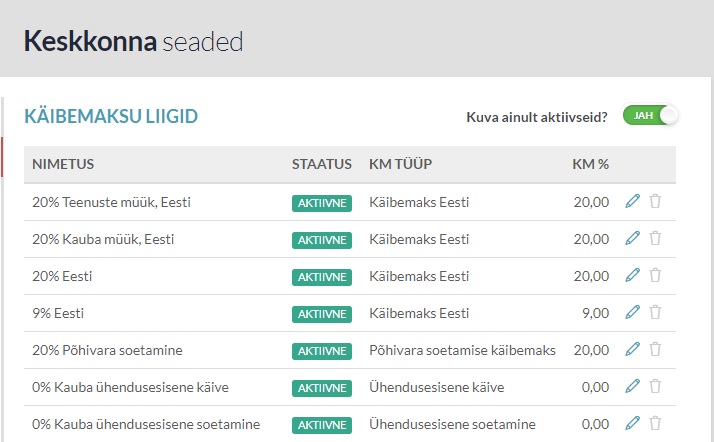Toggle the Kuva ainult aktiivseid switch
The width and height of the screenshot is (714, 442).
(x=650, y=116)
